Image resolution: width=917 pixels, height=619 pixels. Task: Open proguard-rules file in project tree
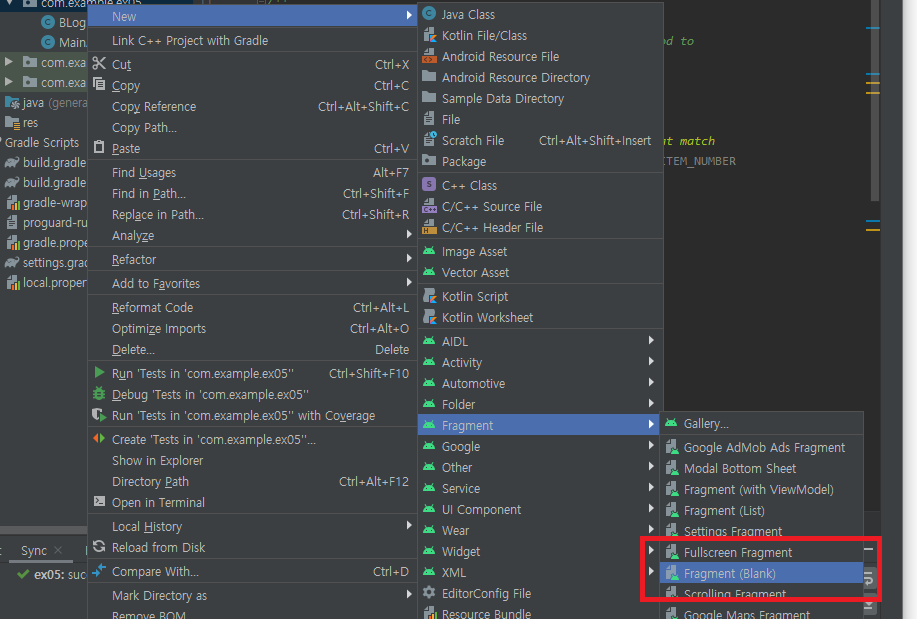47,222
